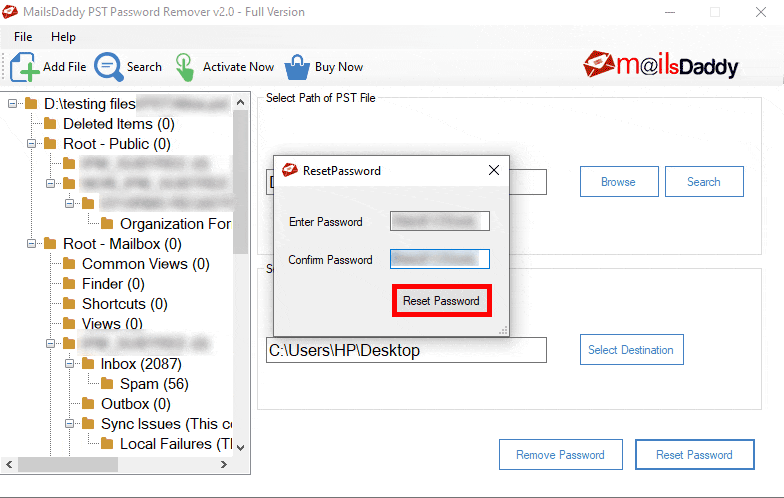Click the Browse button

619,182
